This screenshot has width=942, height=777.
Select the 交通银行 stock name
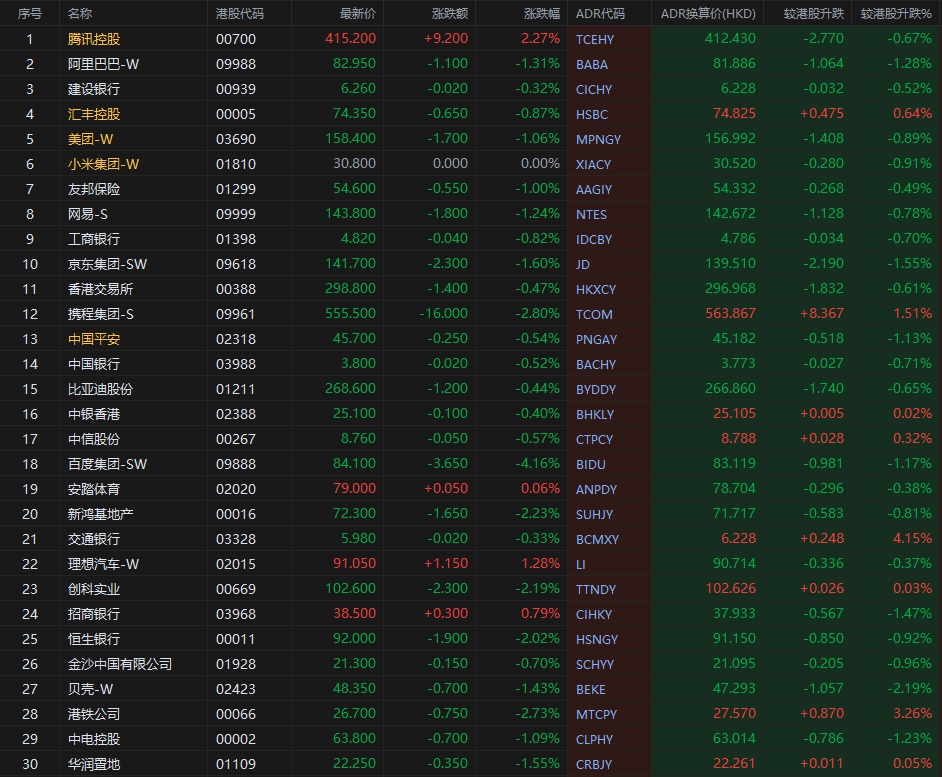[94, 539]
